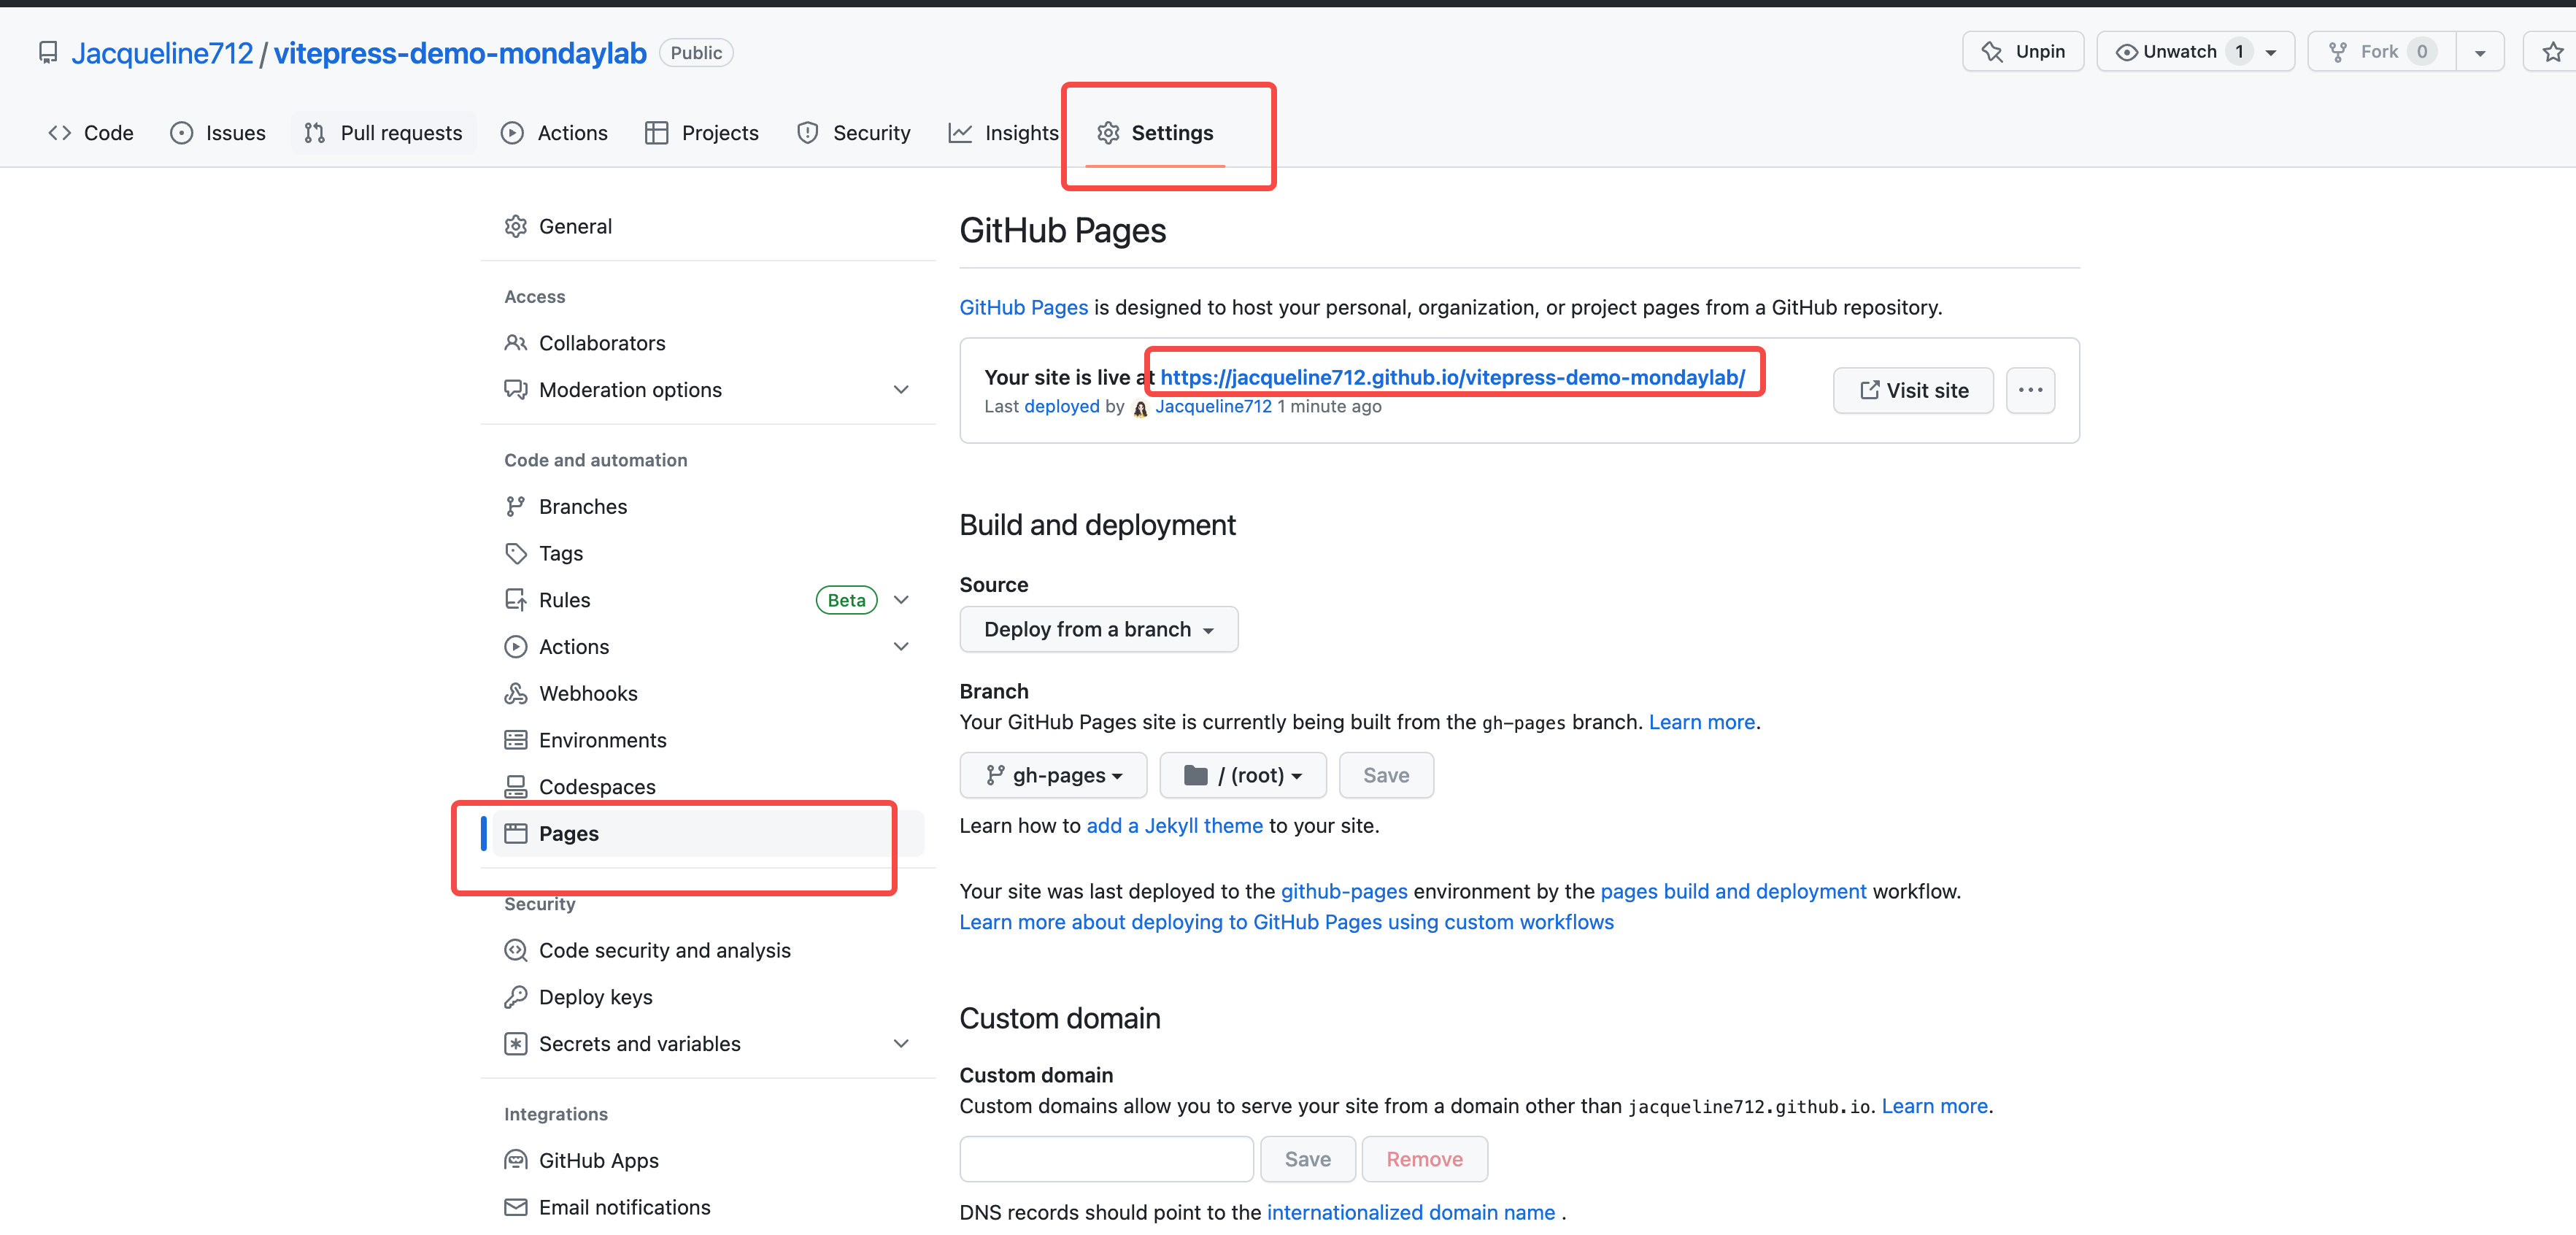The image size is (2576, 1235).
Task: Click the Webhooks sidebar icon
Action: coord(515,693)
